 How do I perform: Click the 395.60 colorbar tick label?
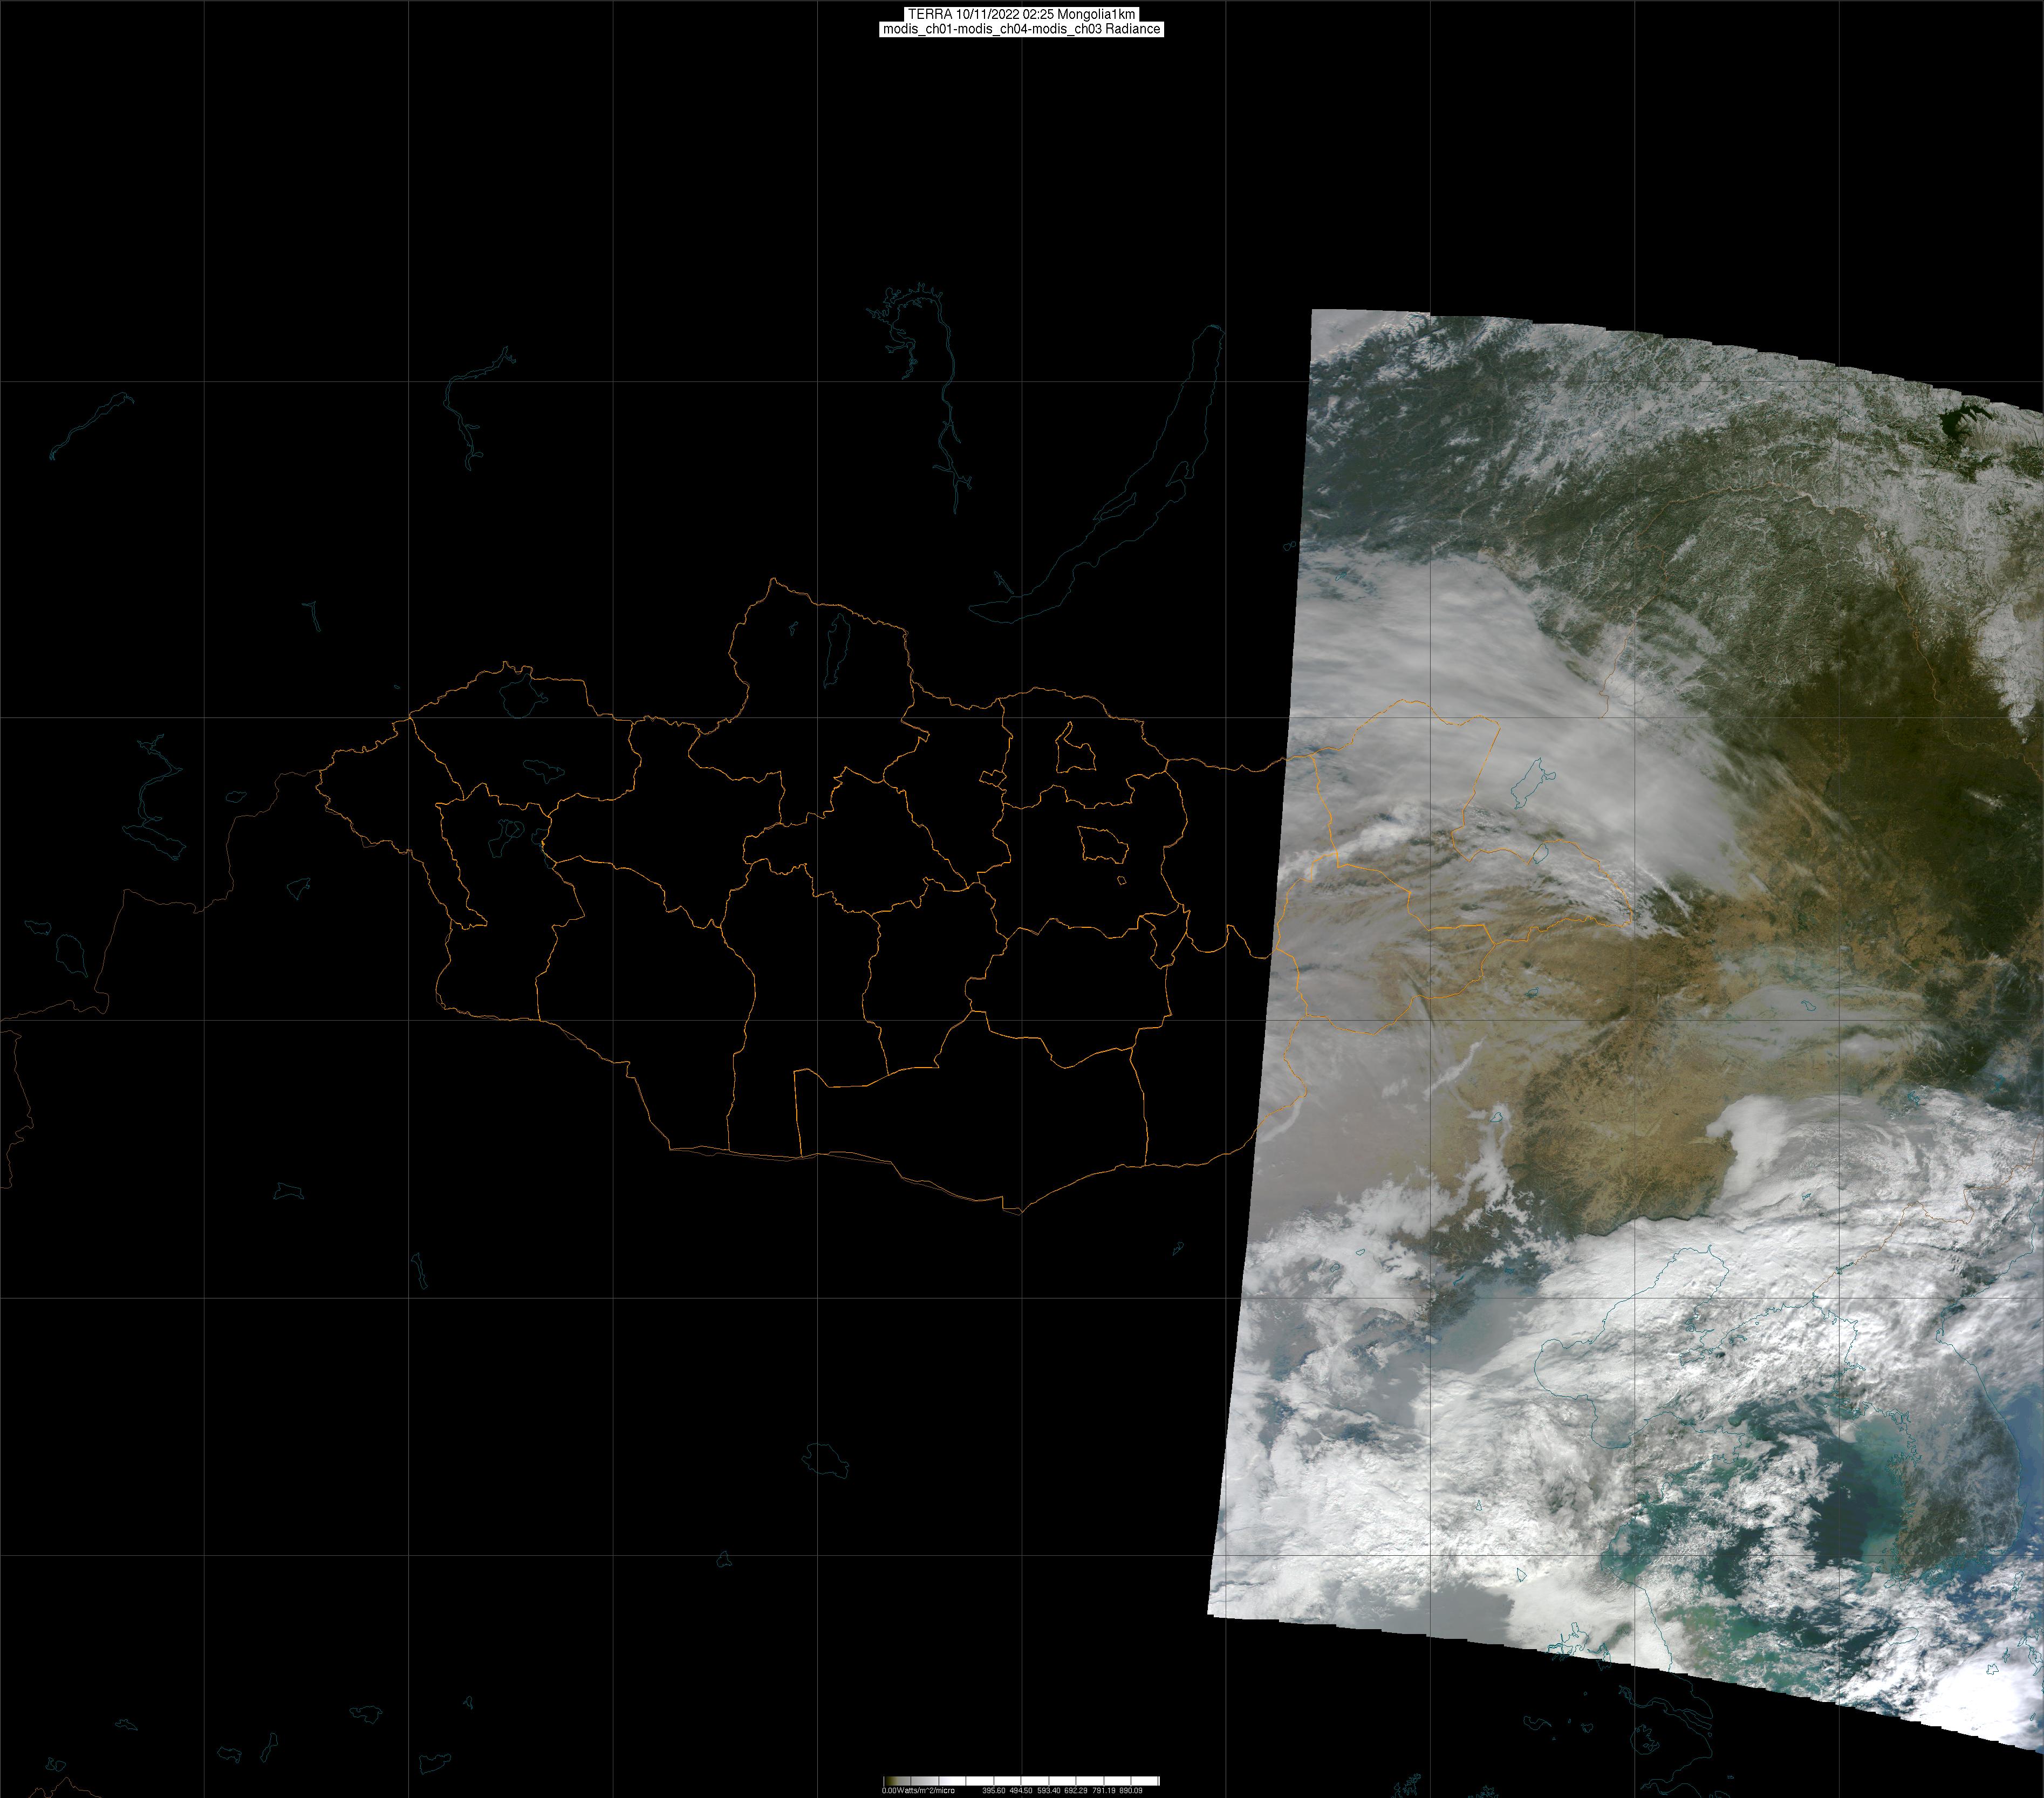click(x=994, y=1790)
